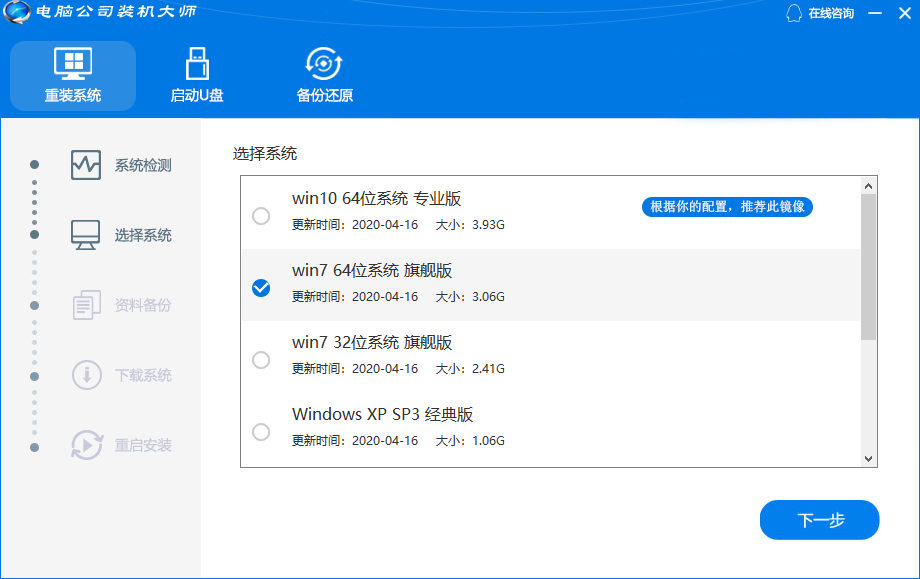Open the 重装系统 monitor icon
Image resolution: width=920 pixels, height=579 pixels.
click(x=73, y=63)
